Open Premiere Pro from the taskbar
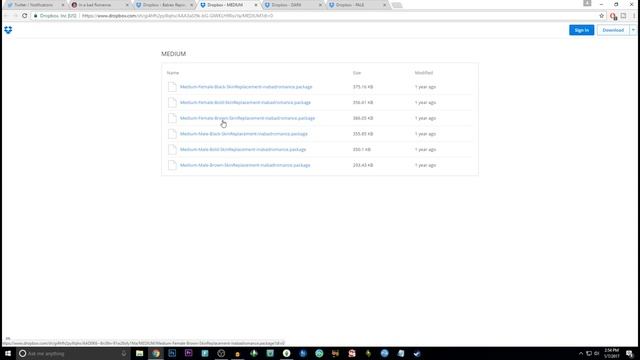Screen dimensions: 640x360 tap(189, 353)
